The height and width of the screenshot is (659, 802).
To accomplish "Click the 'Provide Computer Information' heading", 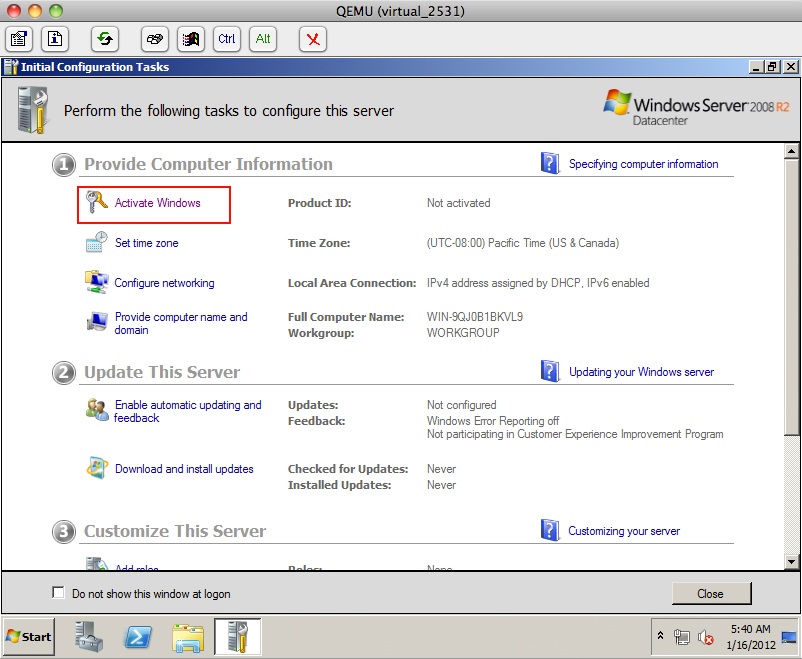I will coord(208,164).
